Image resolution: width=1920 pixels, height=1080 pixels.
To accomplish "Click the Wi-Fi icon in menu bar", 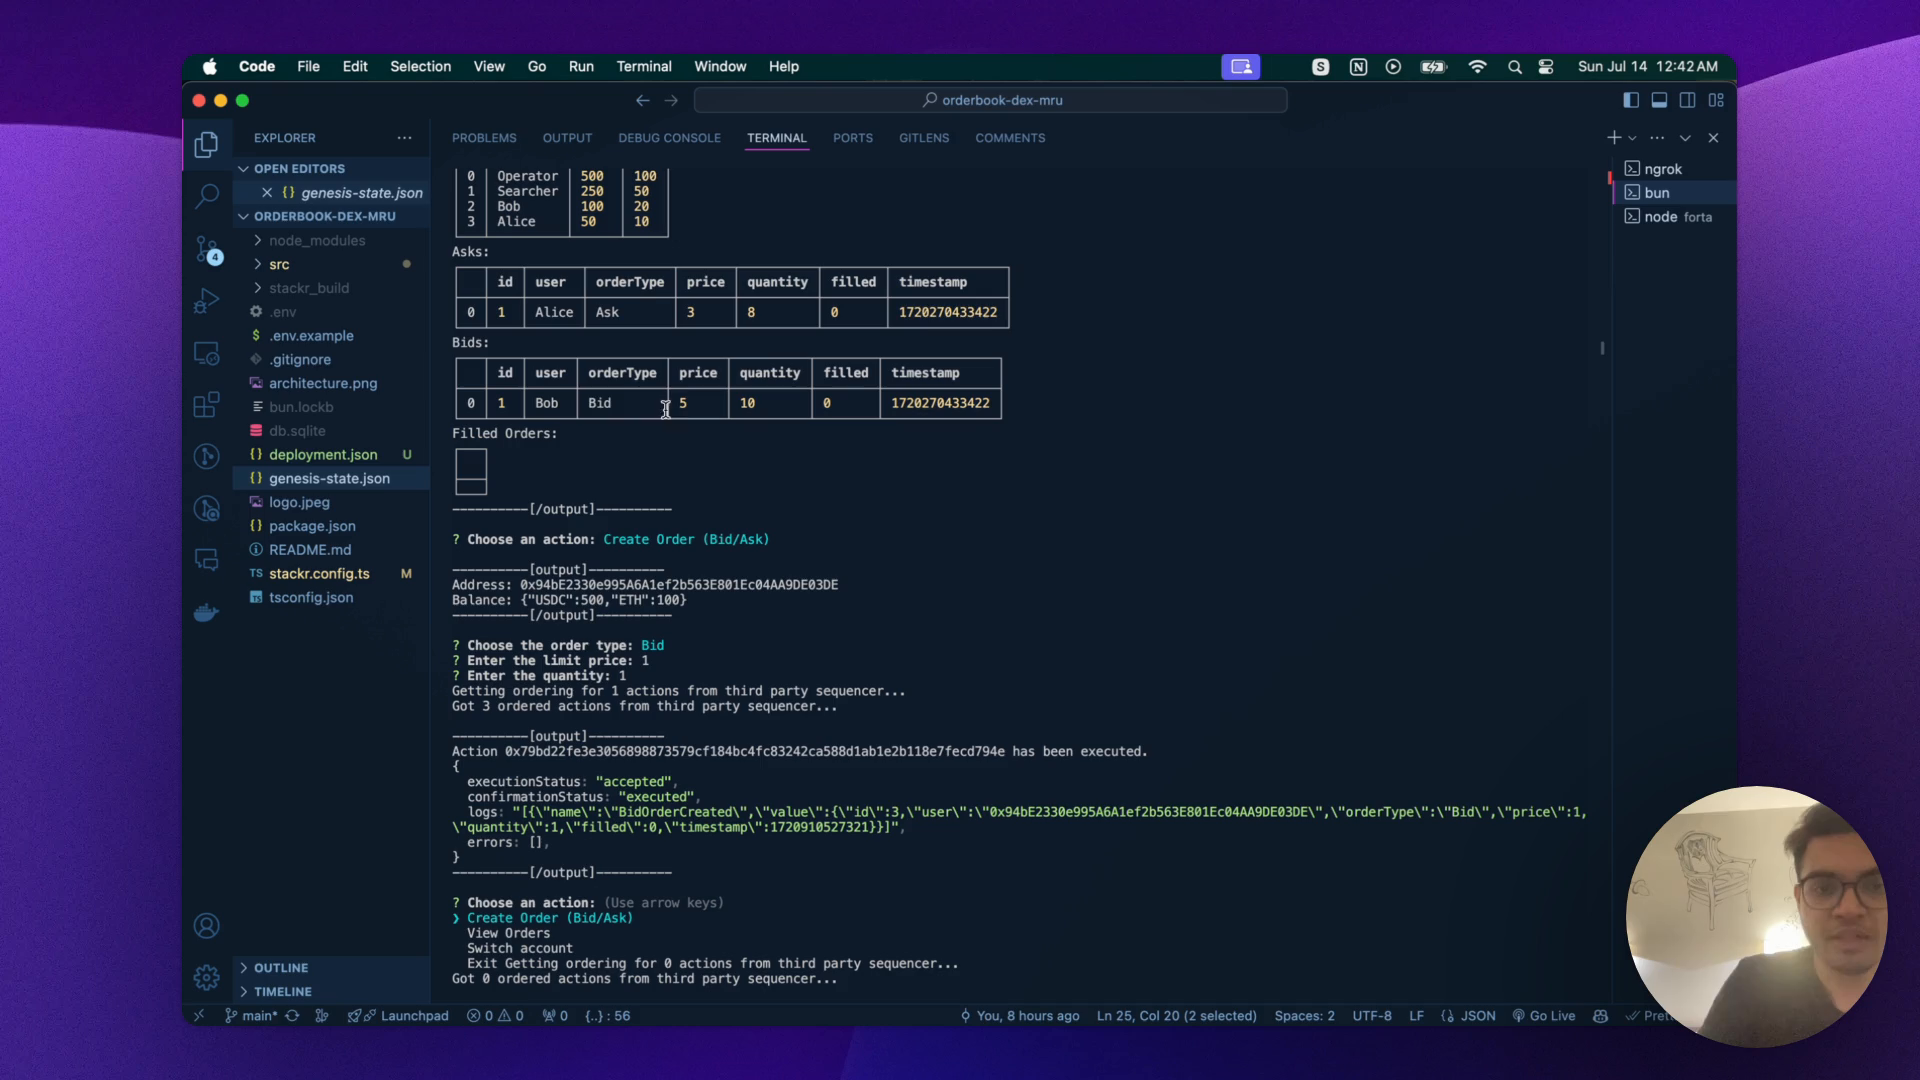I will click(1477, 67).
